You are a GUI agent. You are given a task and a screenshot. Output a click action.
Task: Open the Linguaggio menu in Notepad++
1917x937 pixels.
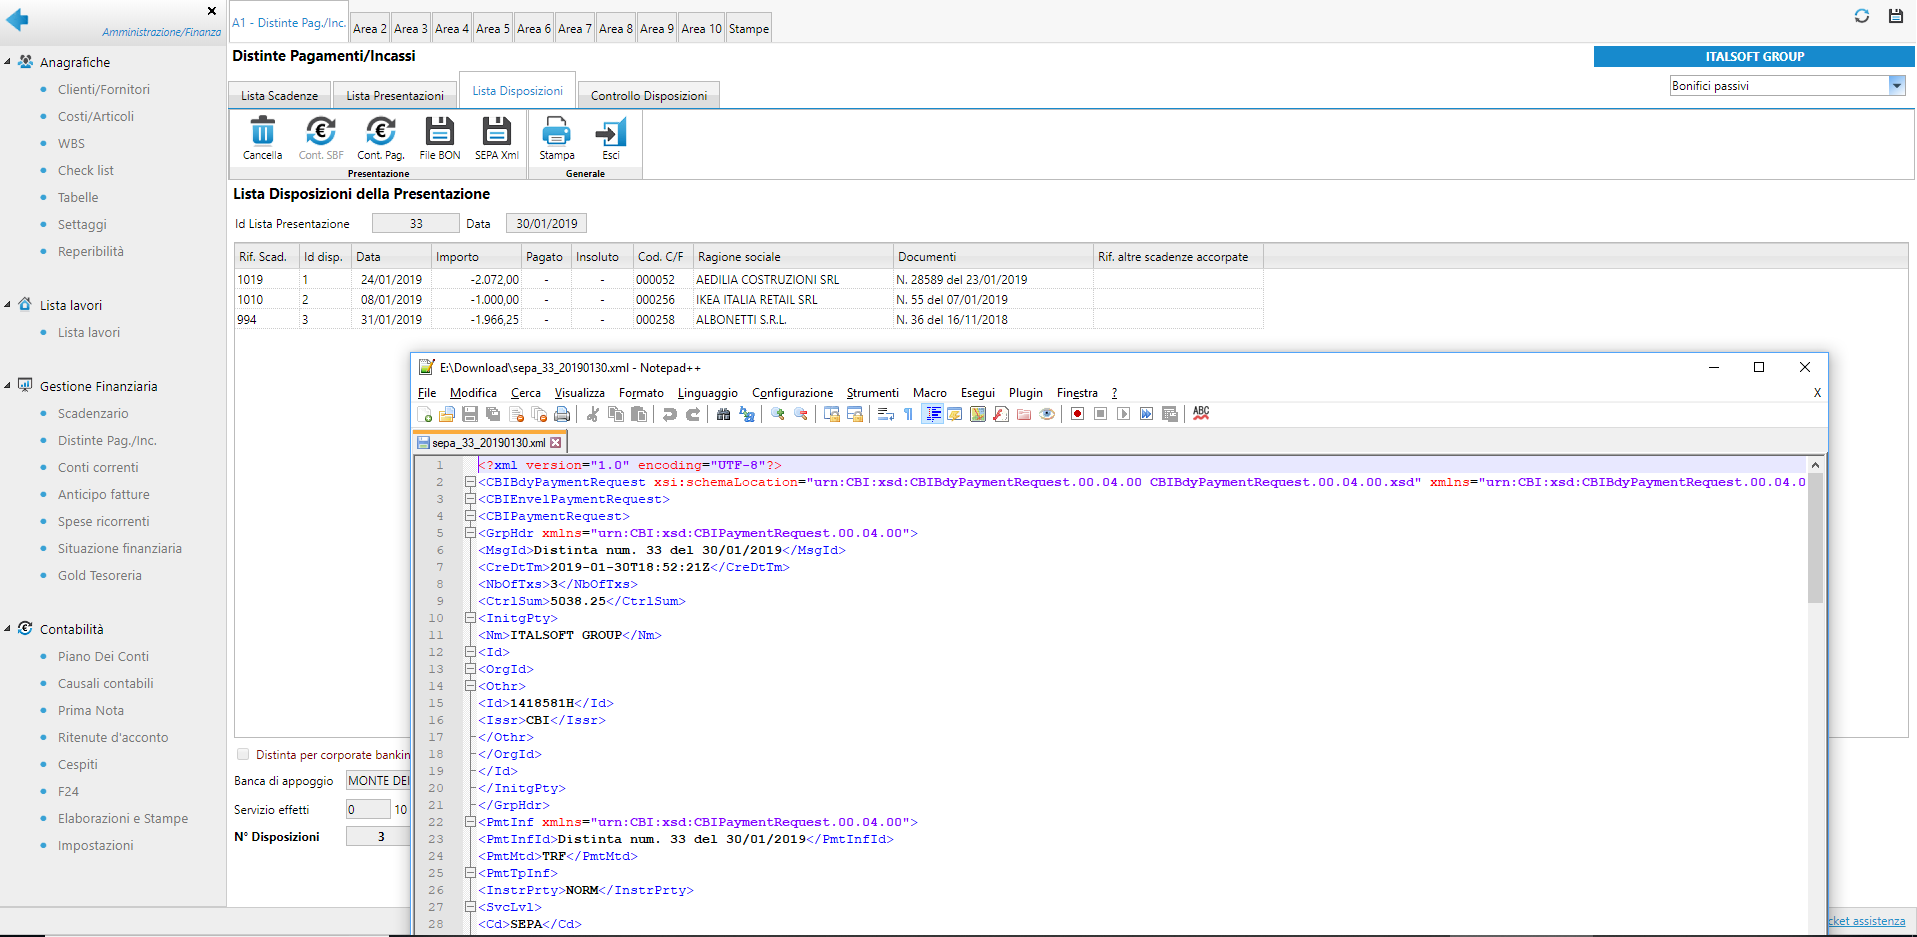[707, 393]
